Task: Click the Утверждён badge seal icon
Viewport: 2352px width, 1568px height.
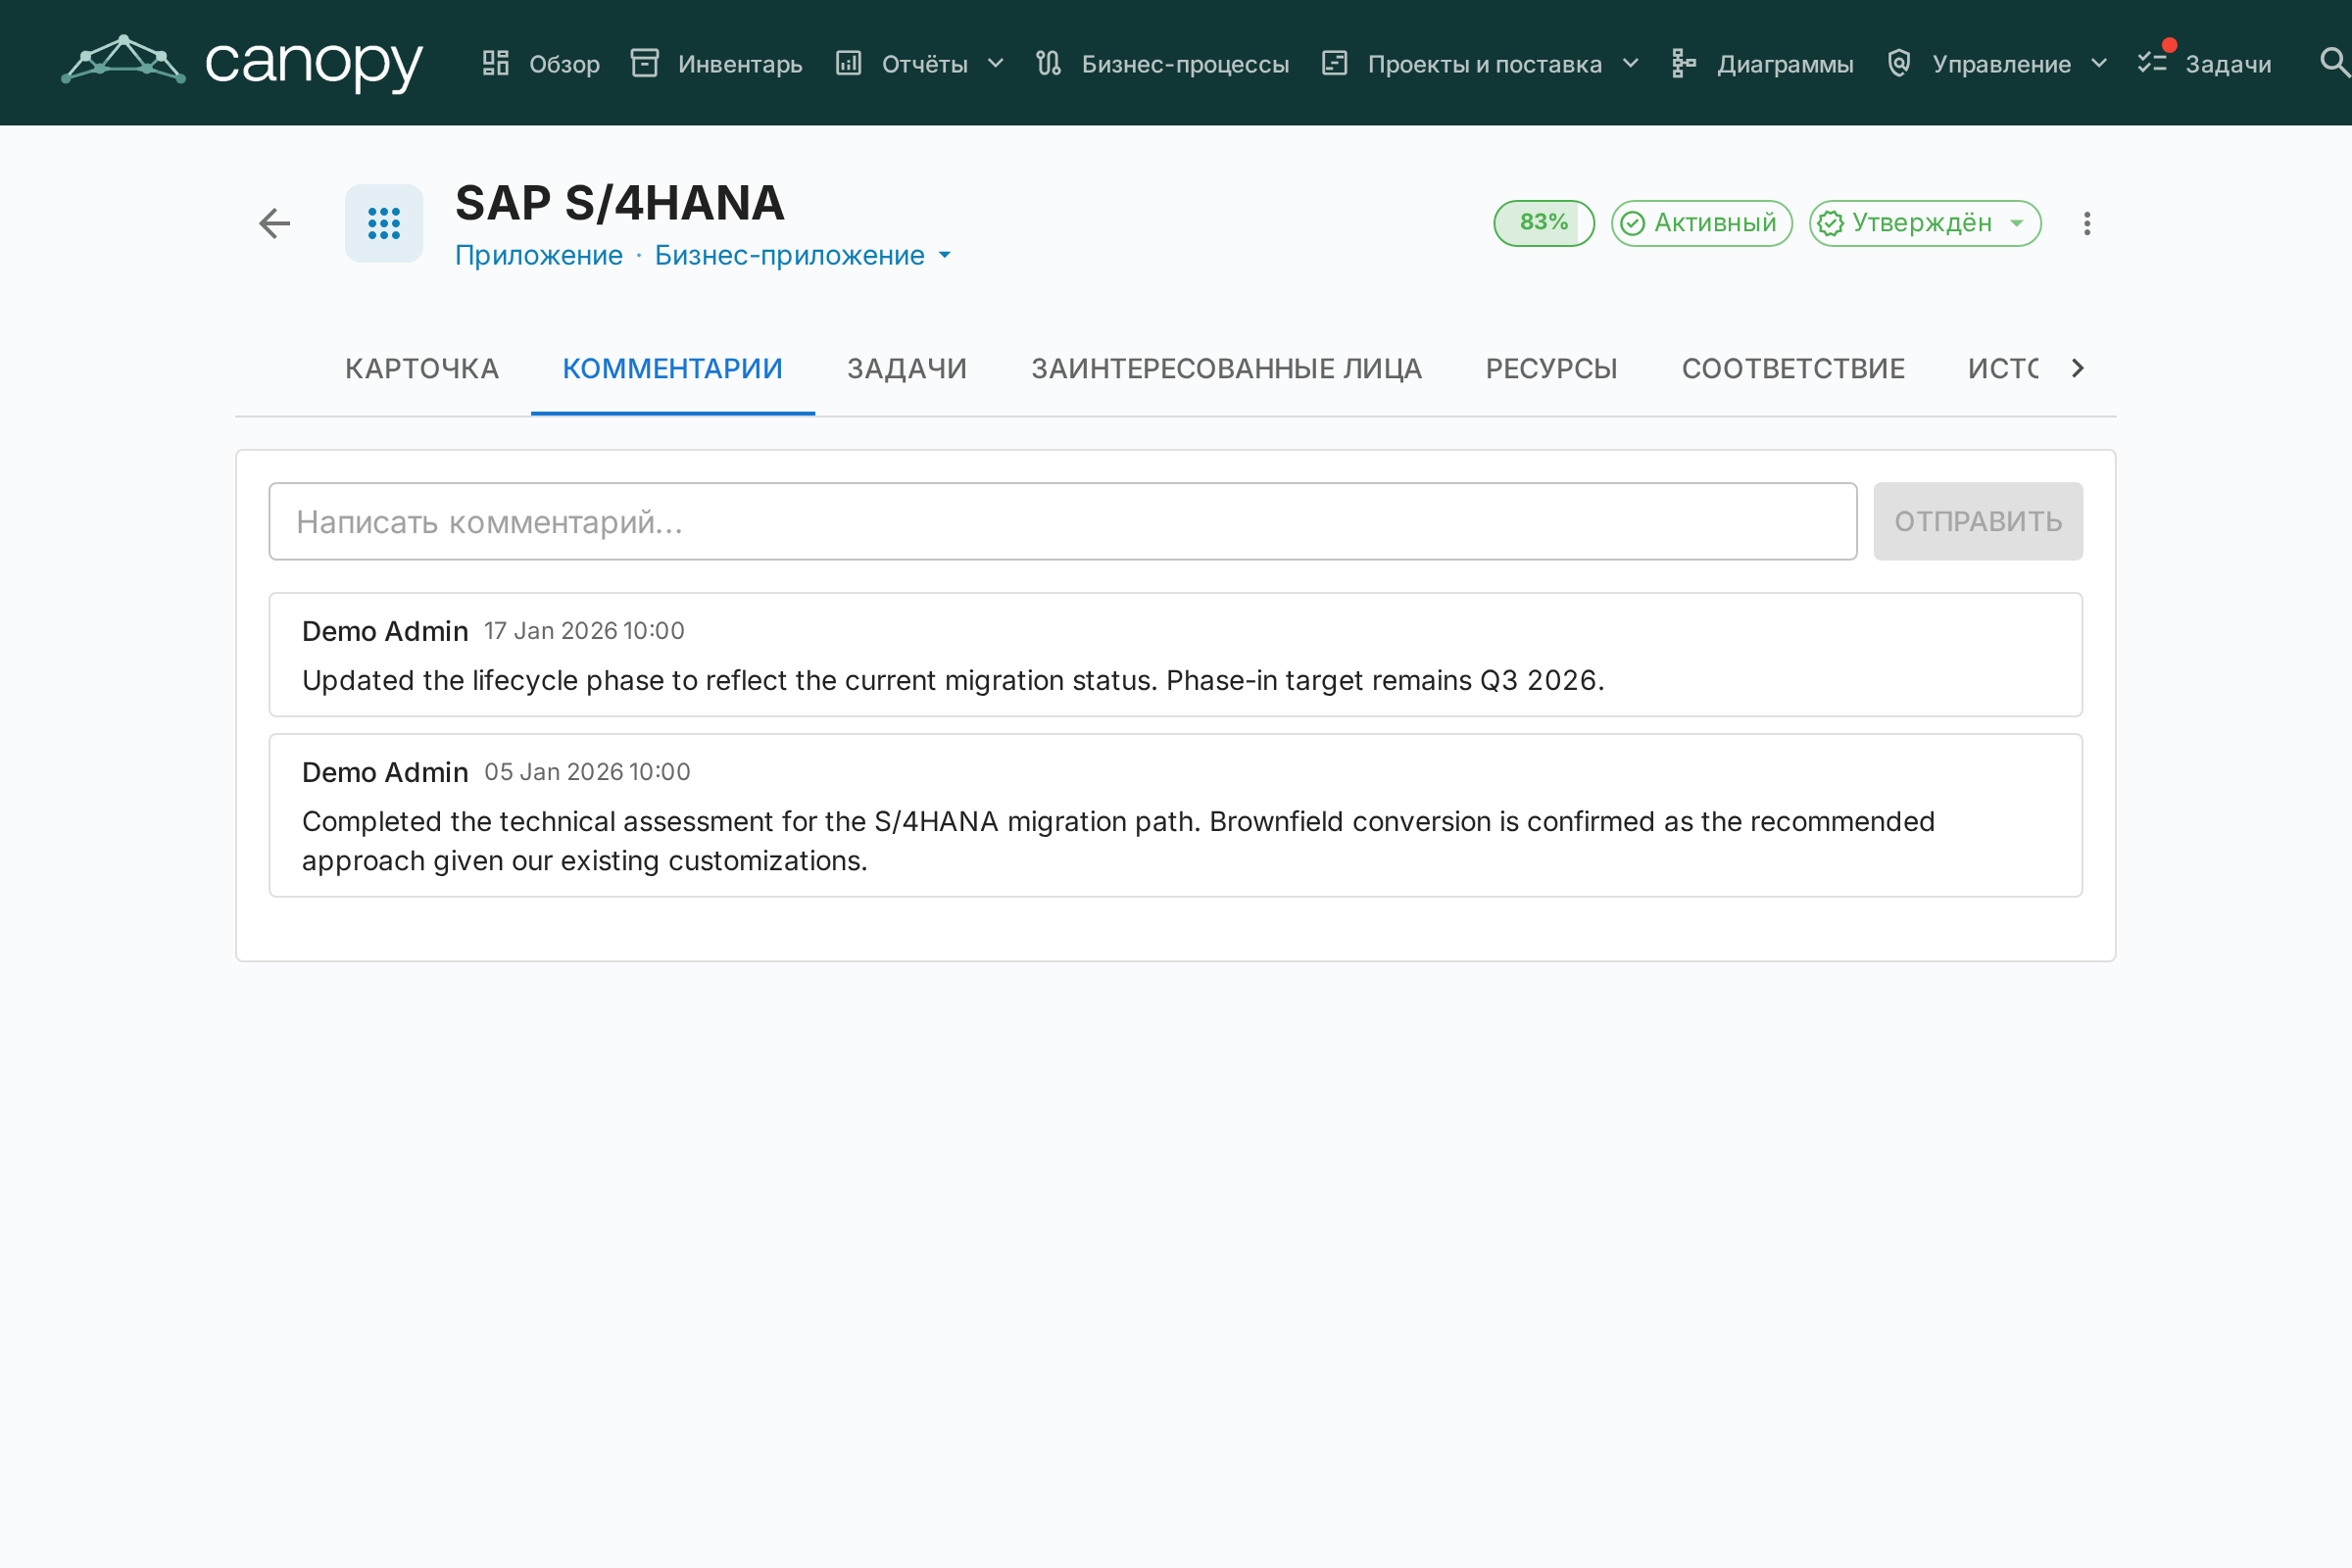Action: click(x=1830, y=223)
